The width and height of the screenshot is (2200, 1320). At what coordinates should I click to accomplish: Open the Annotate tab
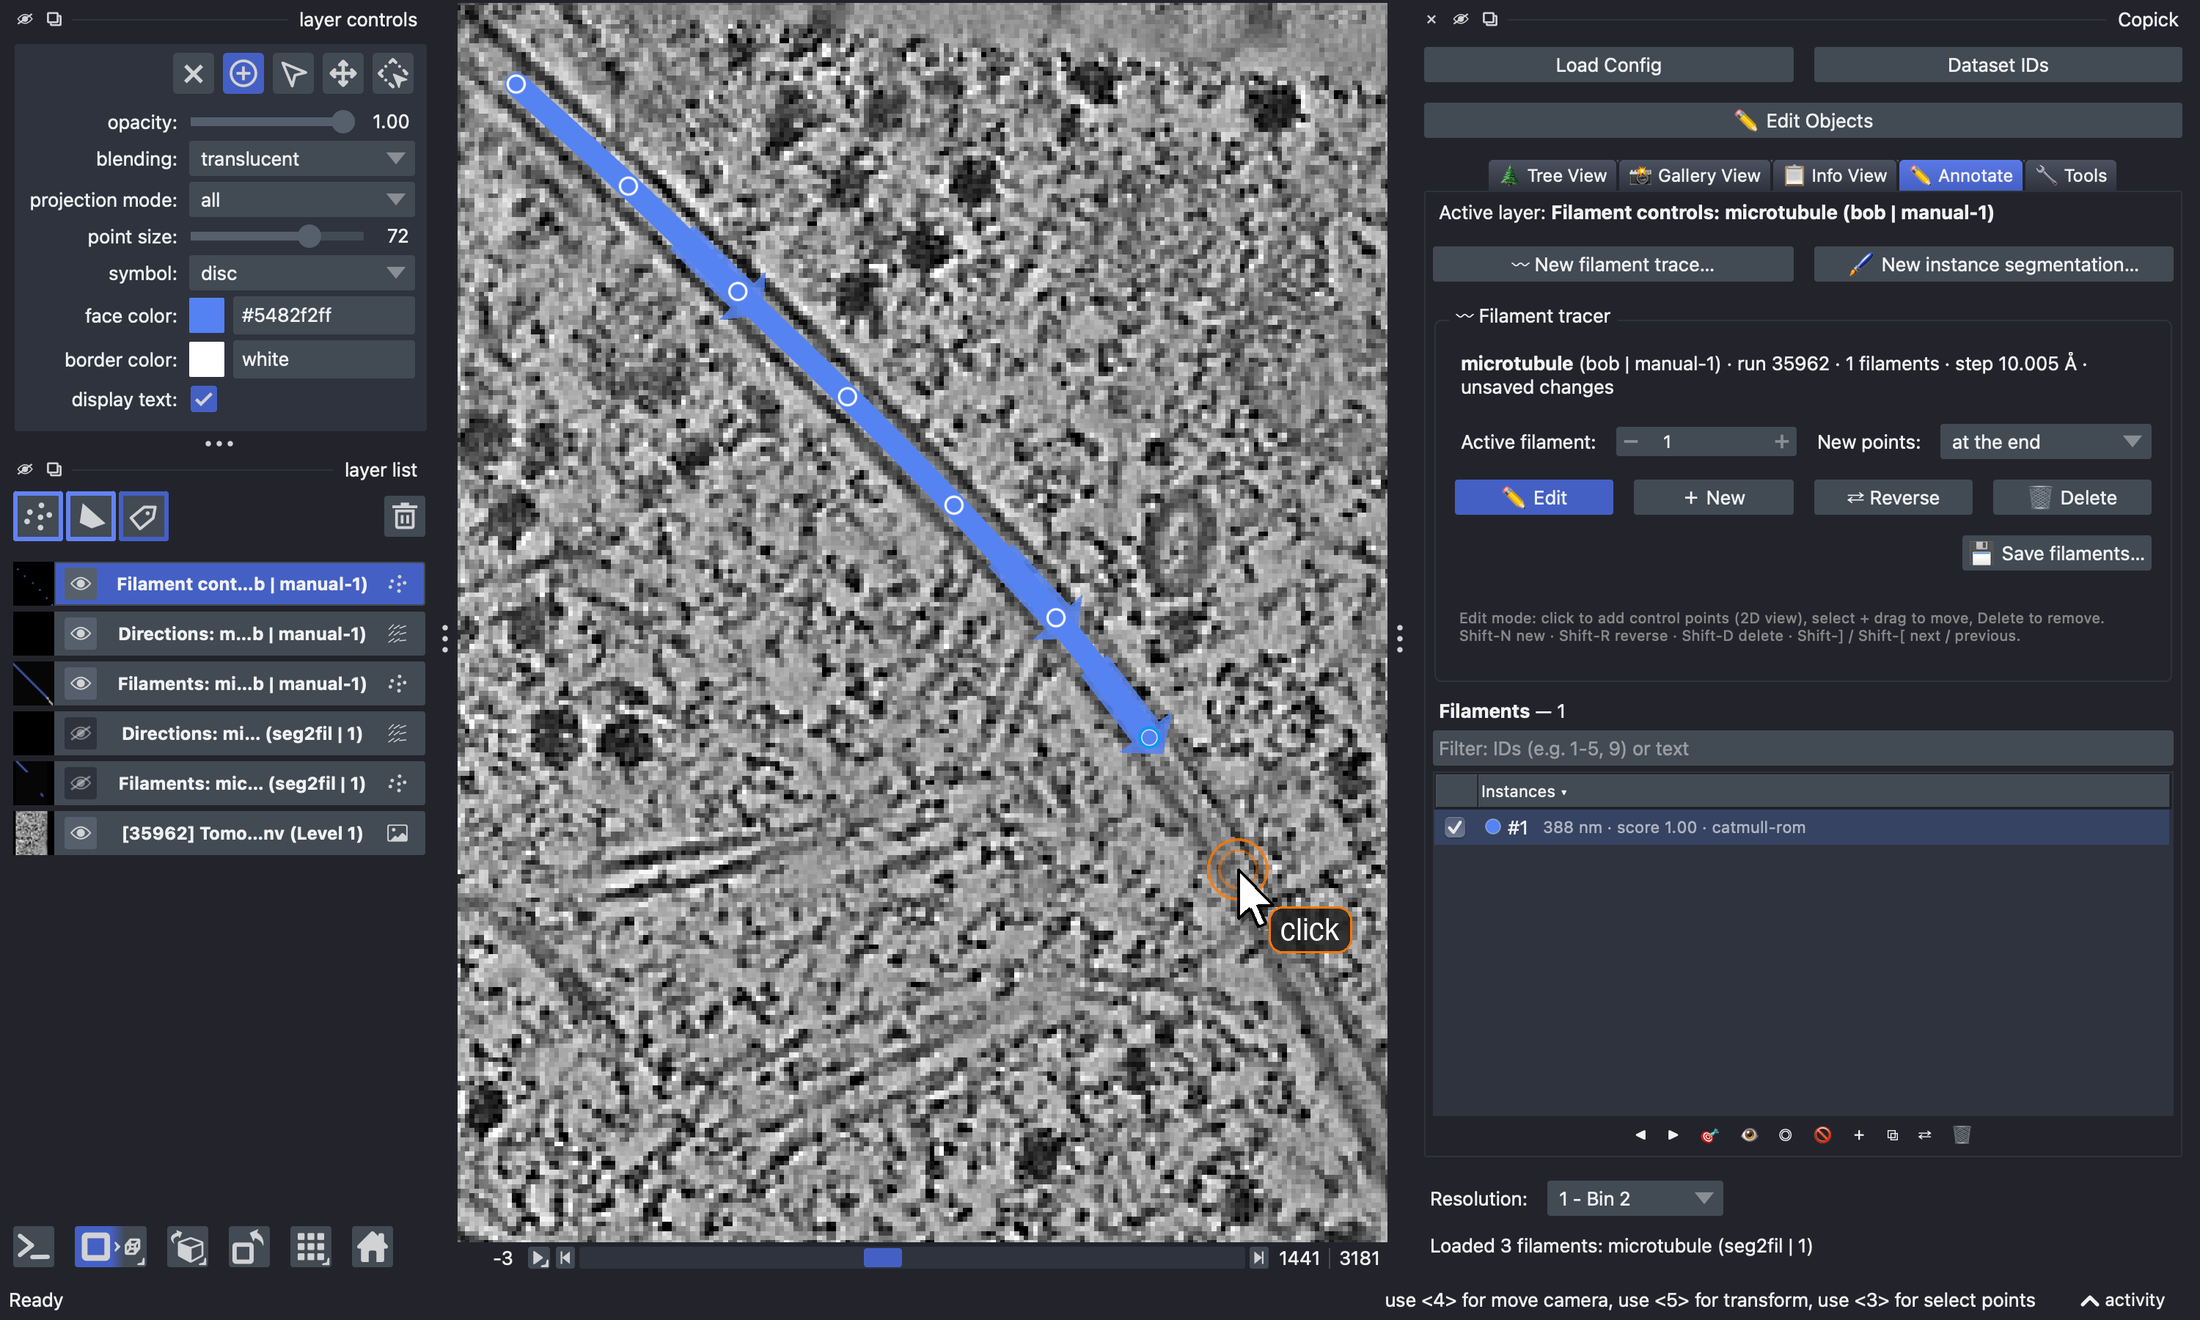pyautogui.click(x=1961, y=176)
